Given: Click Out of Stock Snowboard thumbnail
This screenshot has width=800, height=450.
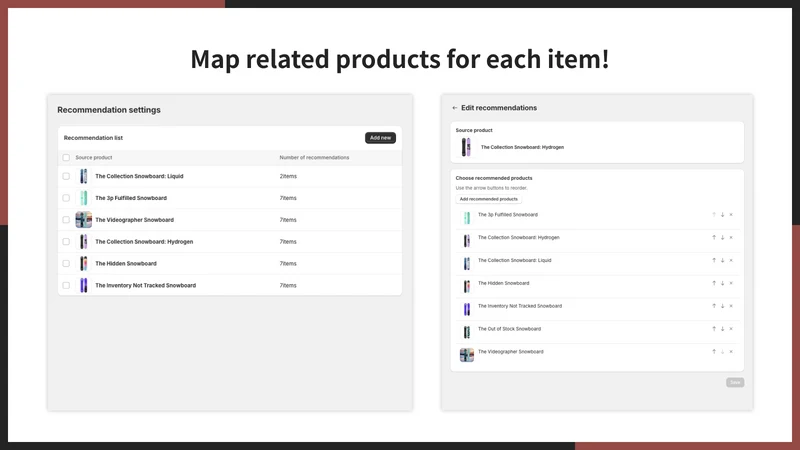Looking at the screenshot, I should point(467,332).
